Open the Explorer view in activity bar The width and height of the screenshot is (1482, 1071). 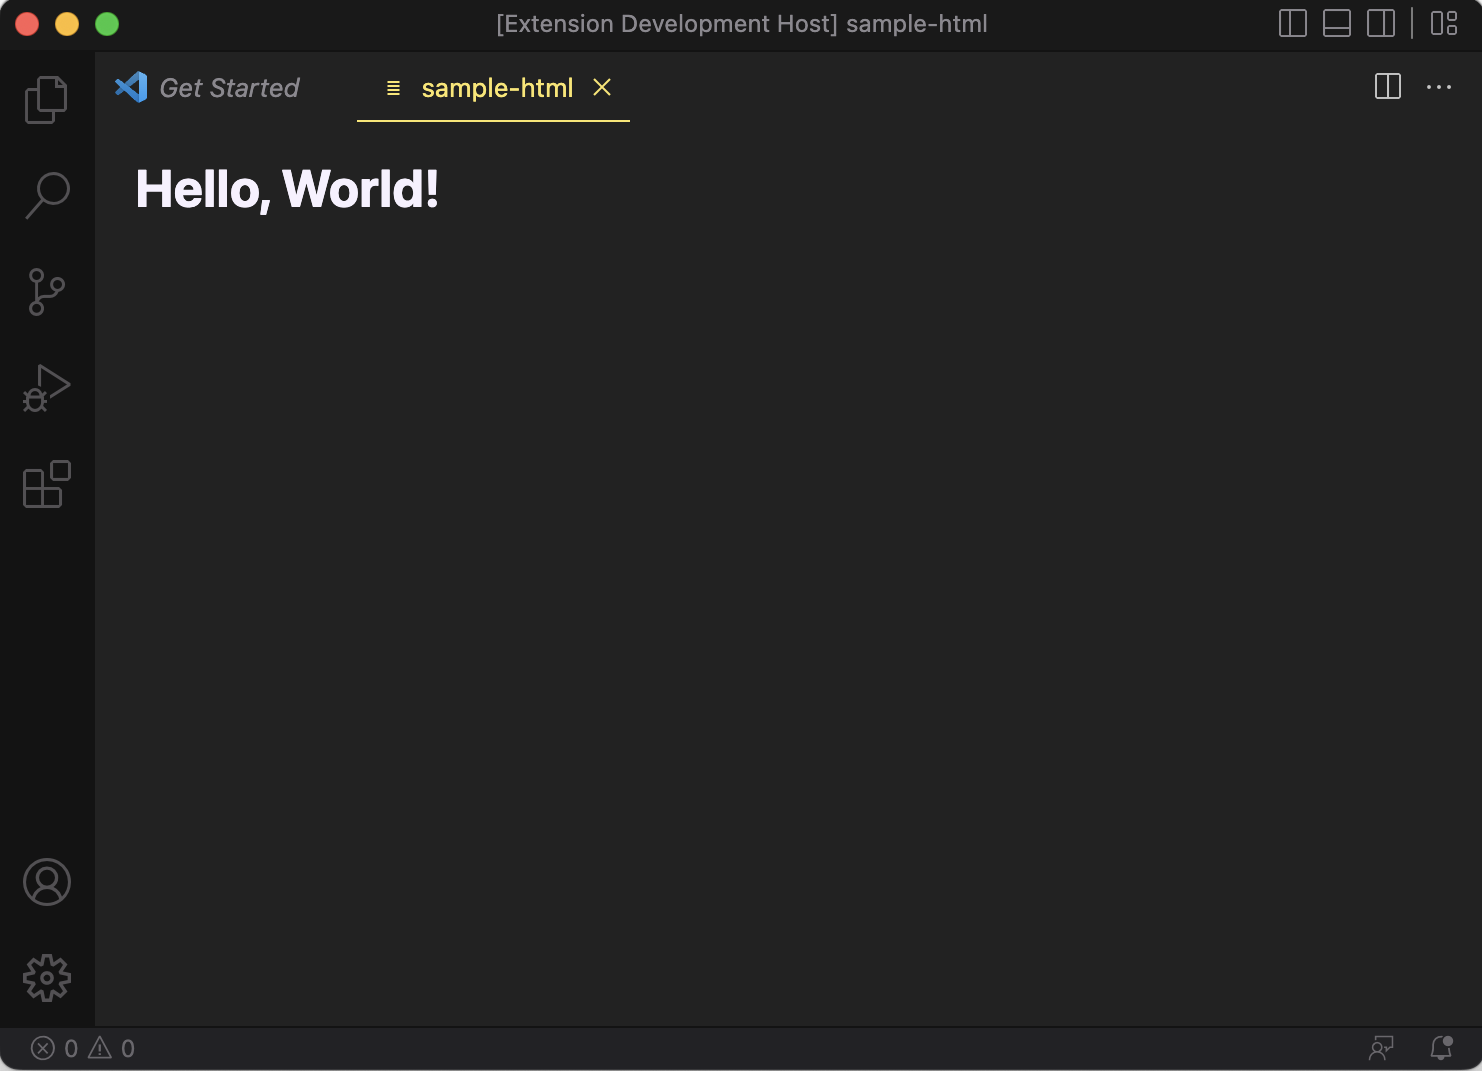(47, 99)
